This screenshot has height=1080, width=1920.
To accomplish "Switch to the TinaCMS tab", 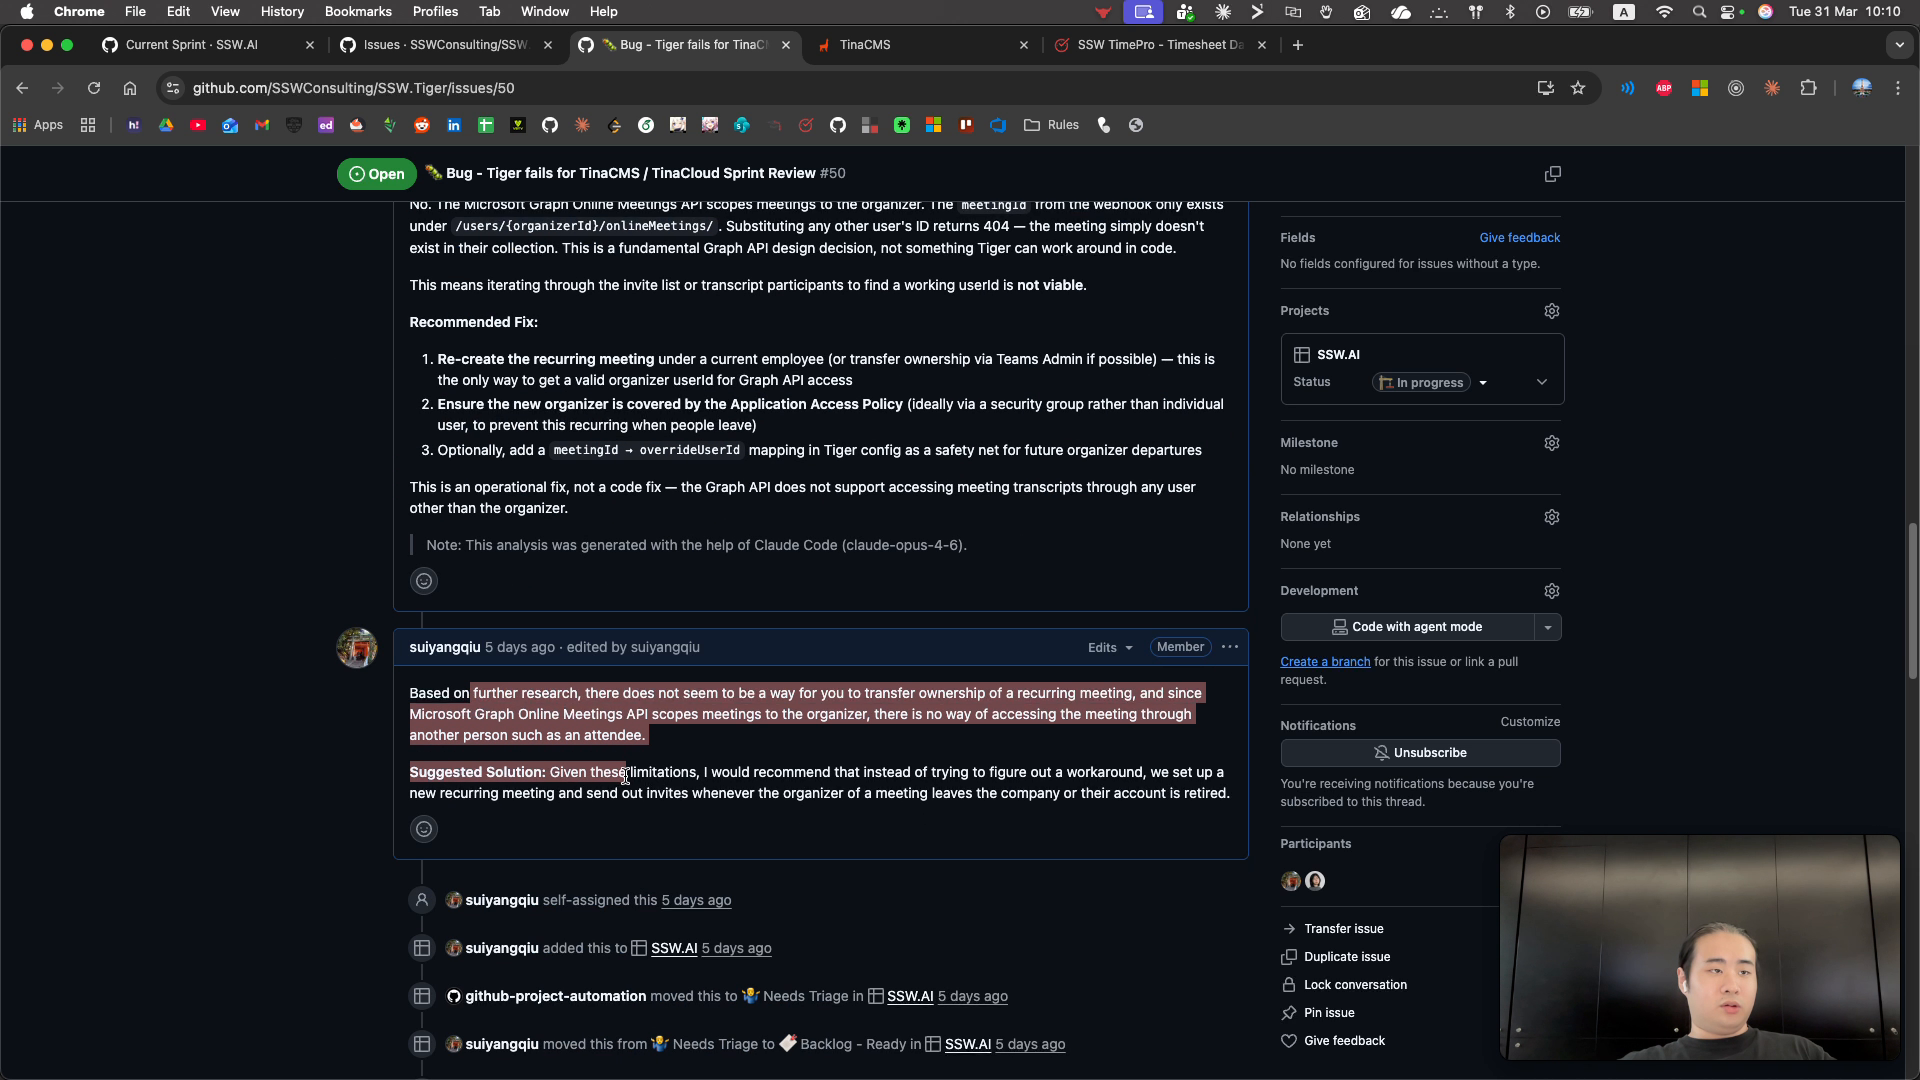I will tap(865, 45).
